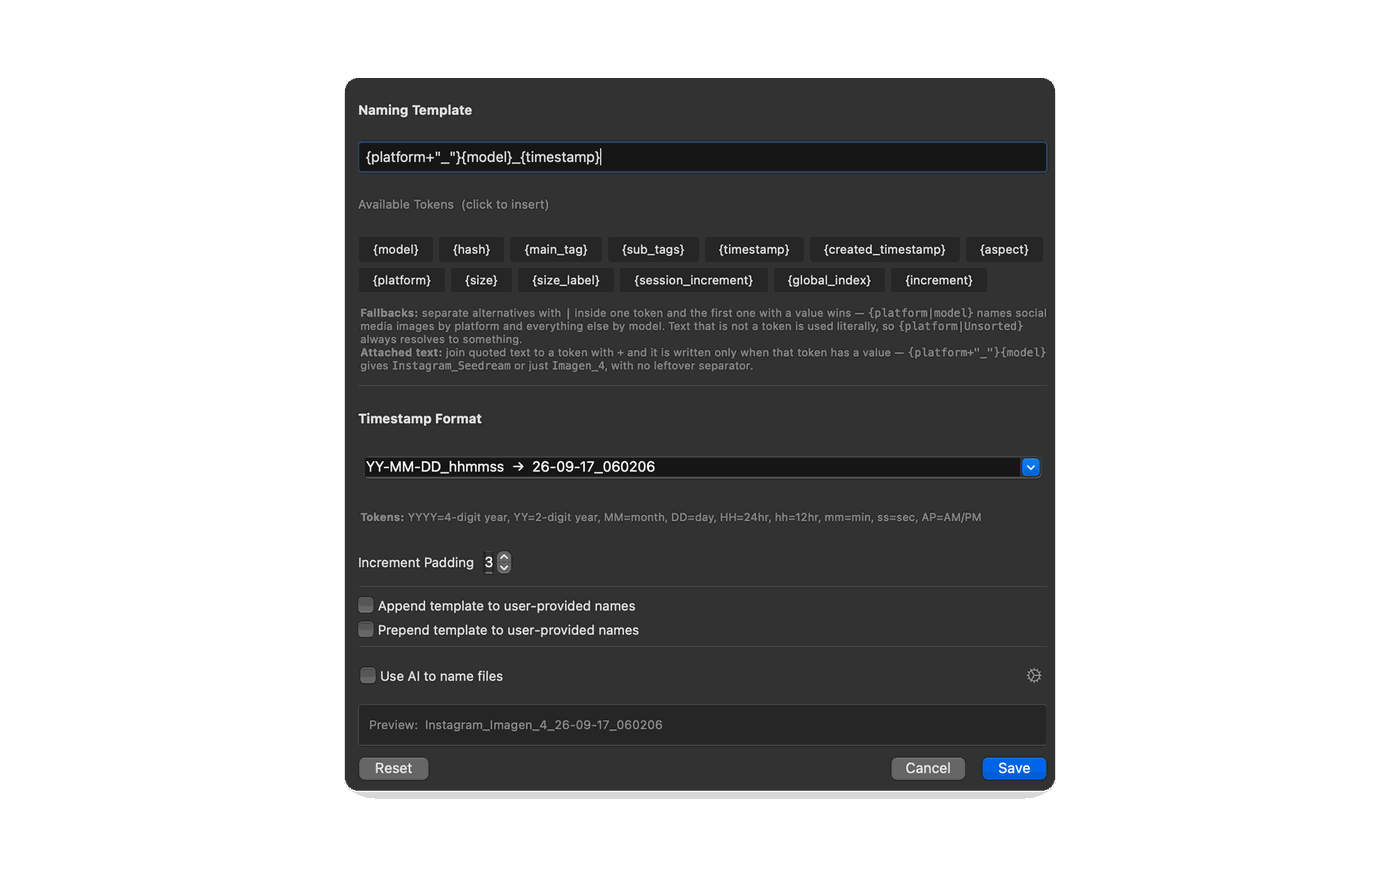Enable Append template to user-provided names
Viewport: 1400px width, 875px height.
(x=366, y=605)
